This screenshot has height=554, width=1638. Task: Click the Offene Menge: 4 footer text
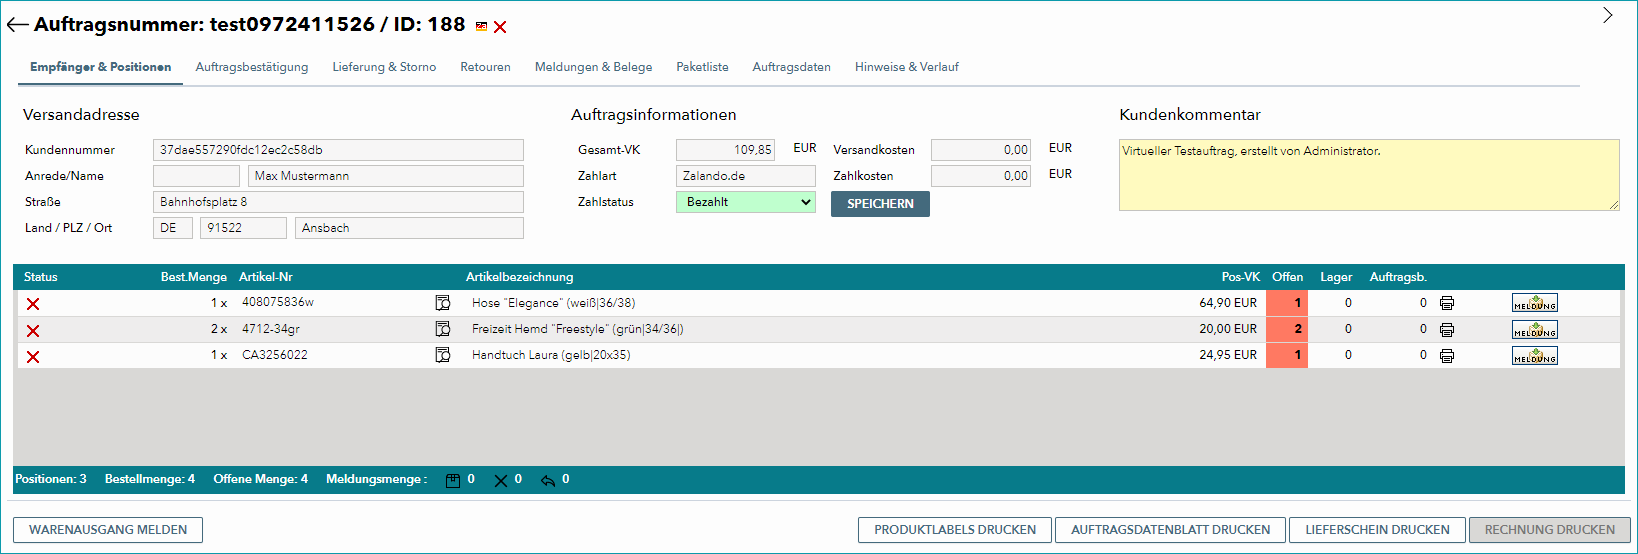(261, 479)
